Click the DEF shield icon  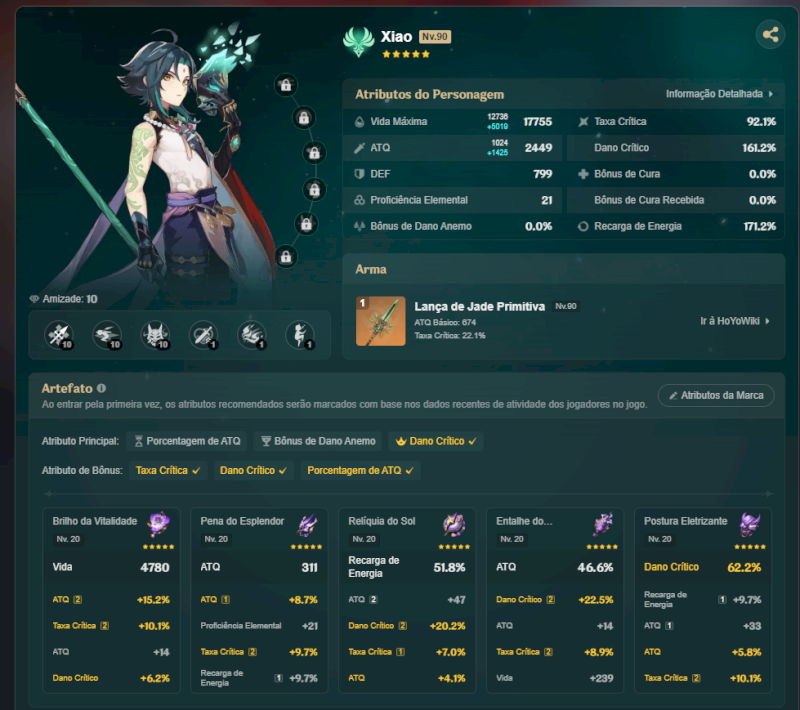[x=359, y=174]
